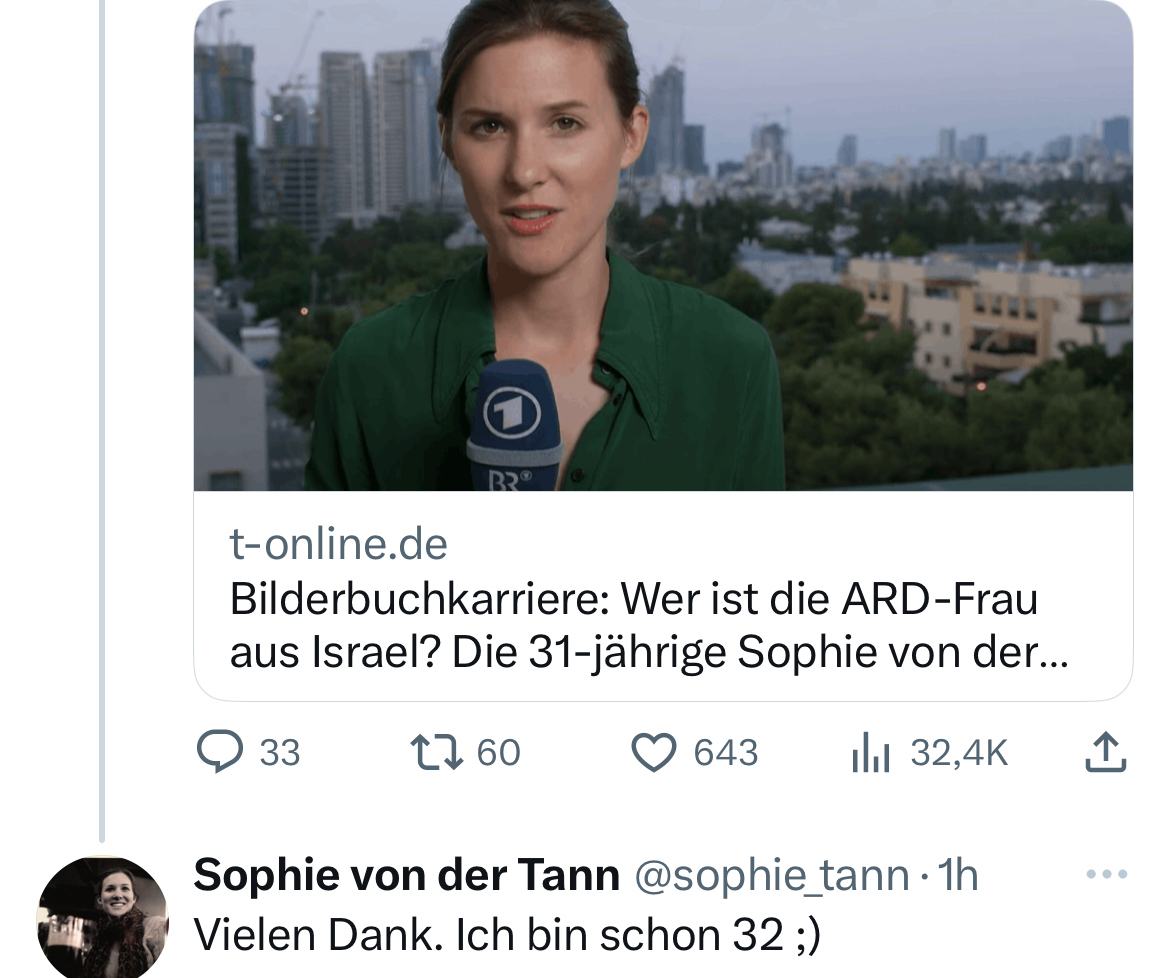1170x978 pixels.
Task: Follow the t-online.de domain link
Action: [338, 545]
